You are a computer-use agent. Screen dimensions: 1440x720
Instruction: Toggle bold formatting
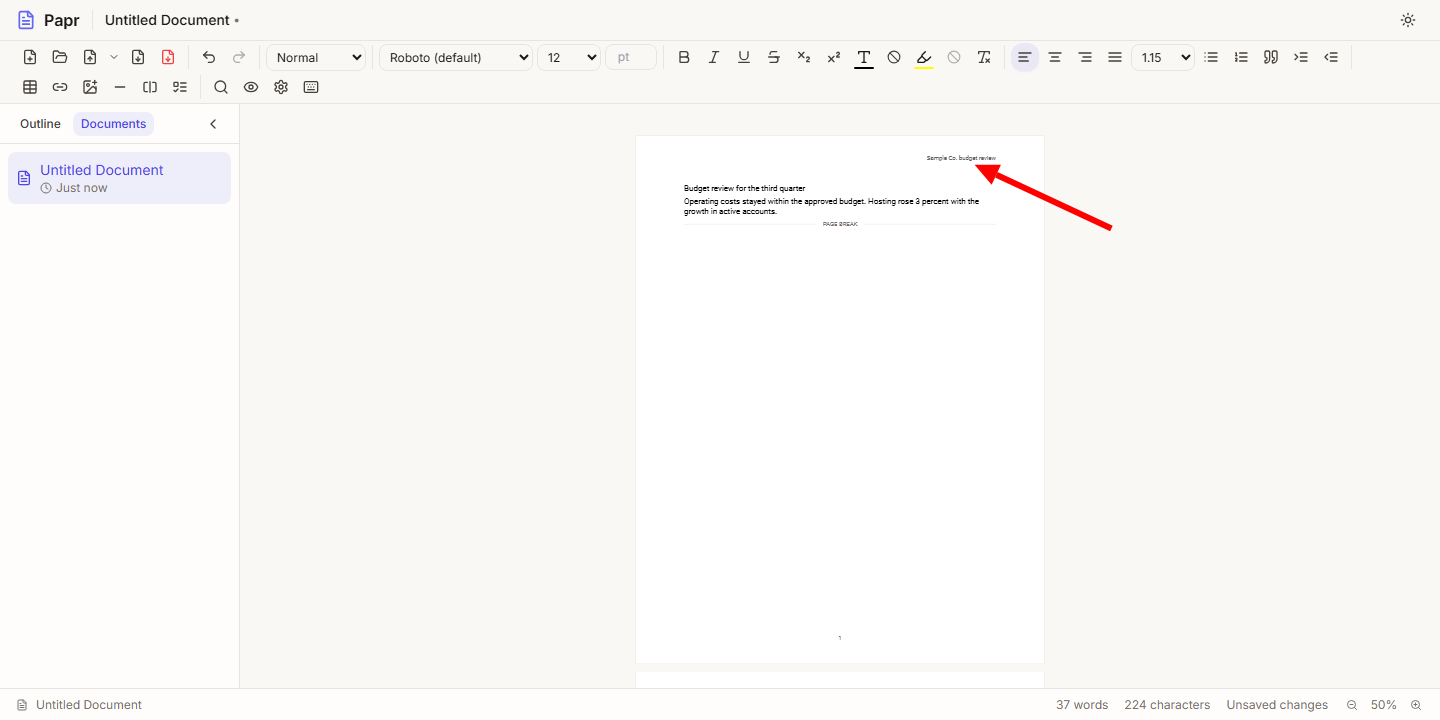tap(684, 57)
